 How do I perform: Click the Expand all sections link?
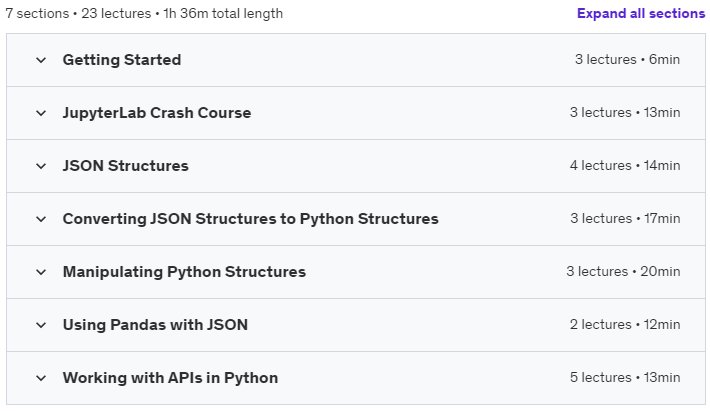click(641, 13)
